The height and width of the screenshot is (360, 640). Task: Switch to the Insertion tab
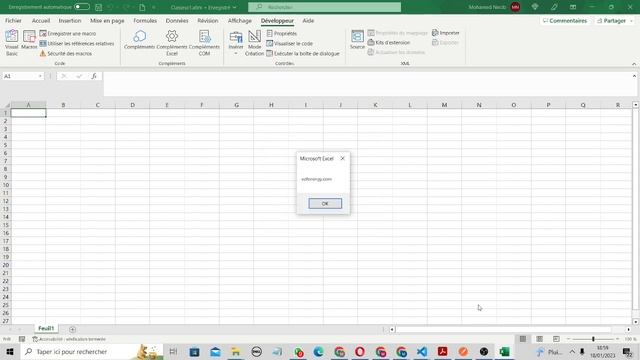(70, 20)
